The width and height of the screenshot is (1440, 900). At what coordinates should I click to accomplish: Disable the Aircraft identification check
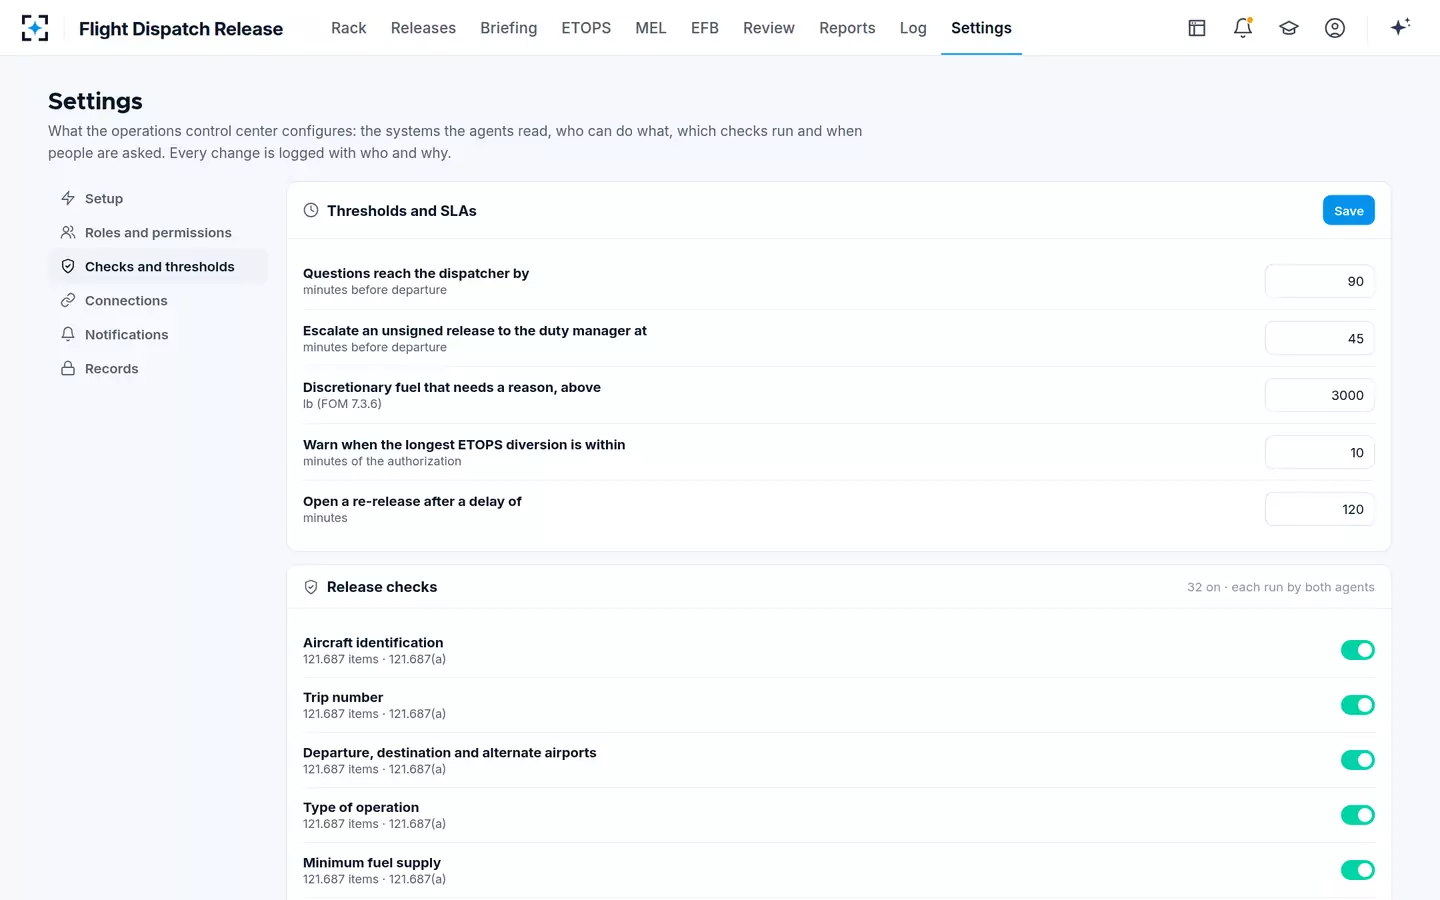tap(1357, 650)
